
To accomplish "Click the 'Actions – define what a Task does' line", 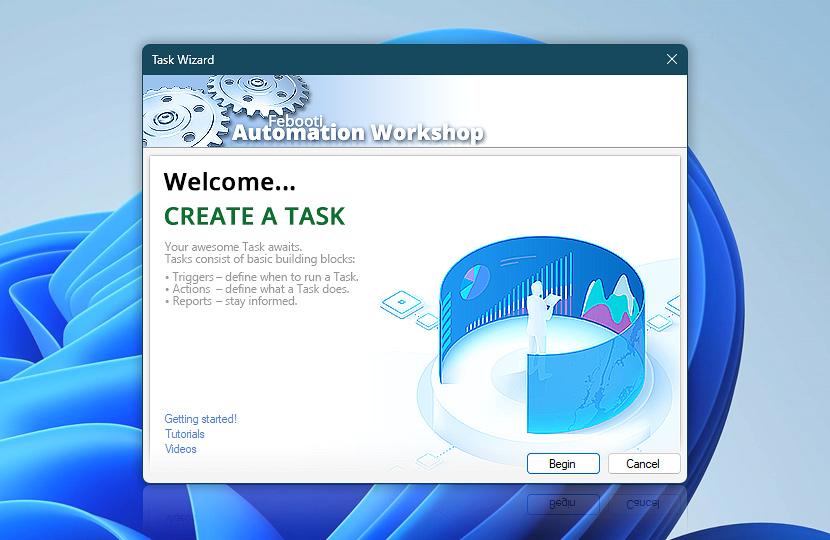I will coord(257,289).
